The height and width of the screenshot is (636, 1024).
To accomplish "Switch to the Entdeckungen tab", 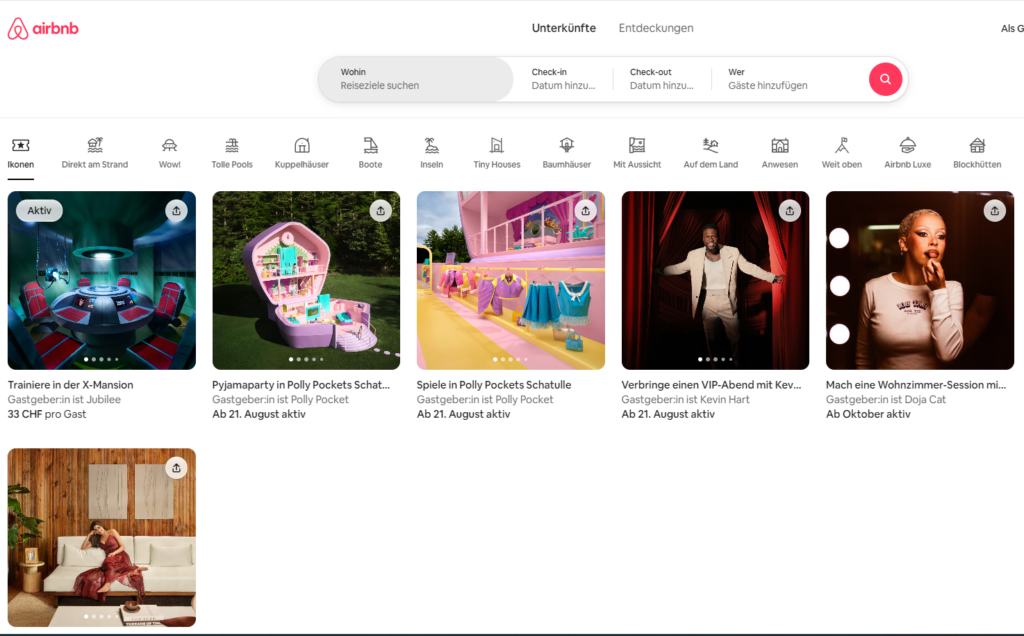I will (x=656, y=28).
